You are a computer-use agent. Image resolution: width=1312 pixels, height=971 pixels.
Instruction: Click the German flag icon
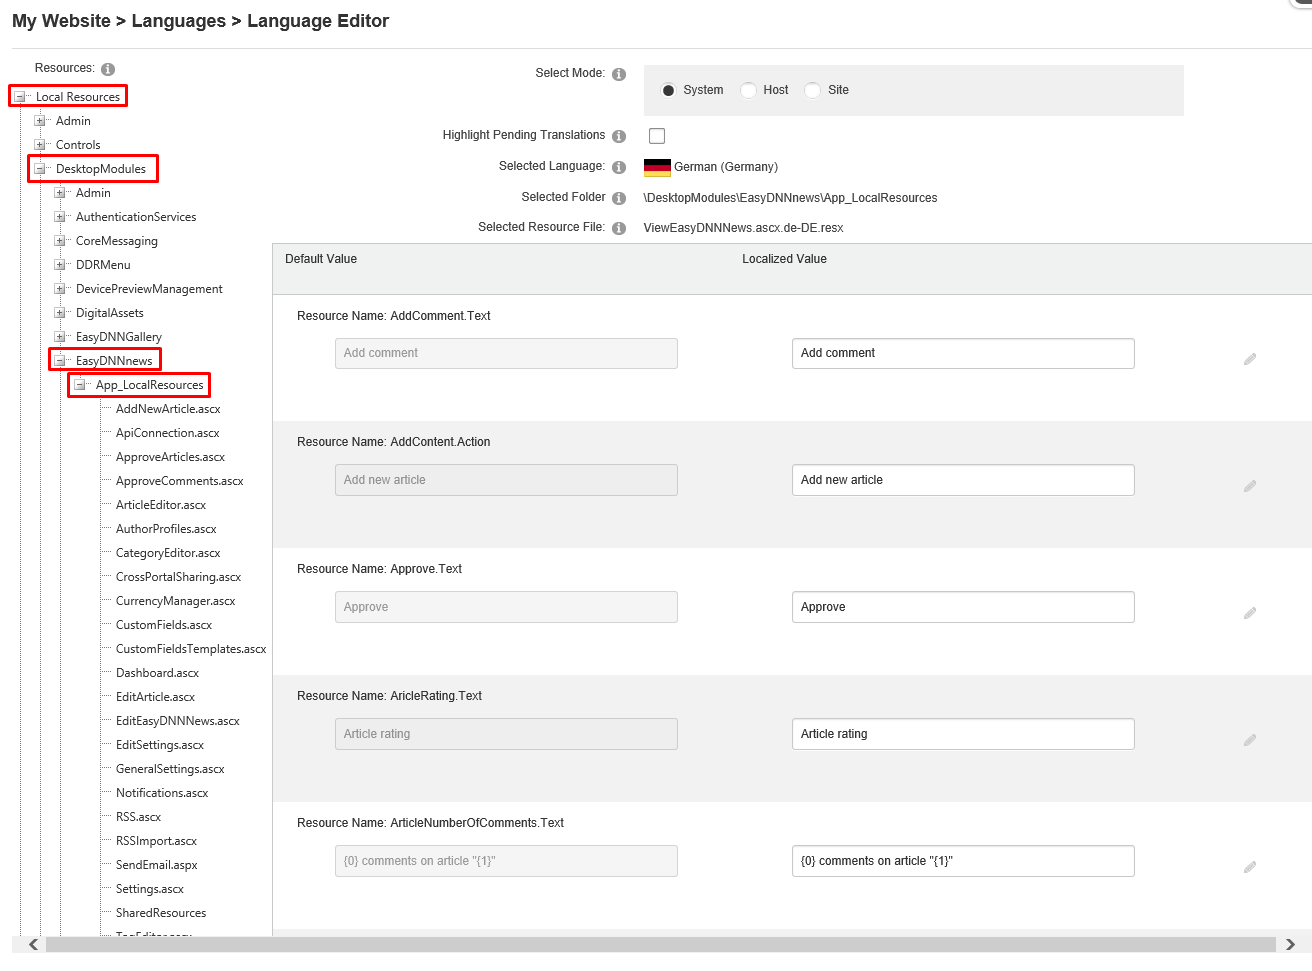tap(657, 167)
